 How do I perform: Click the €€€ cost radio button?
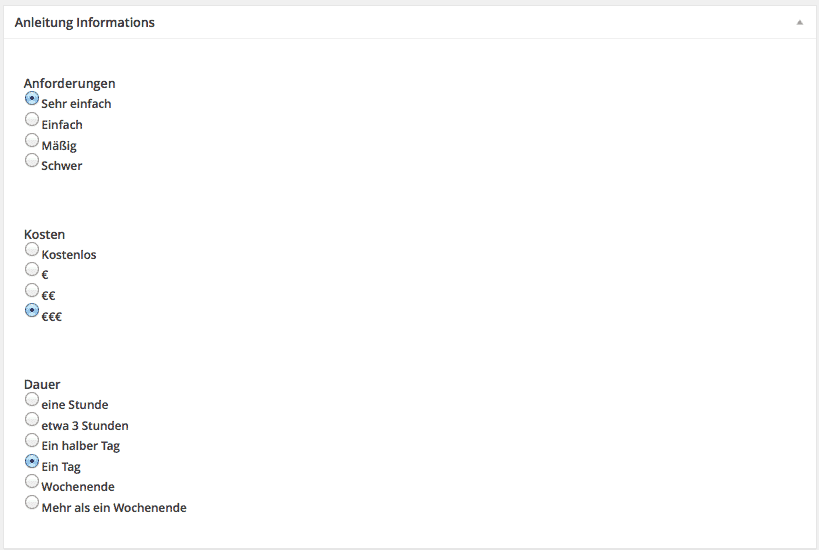click(32, 311)
